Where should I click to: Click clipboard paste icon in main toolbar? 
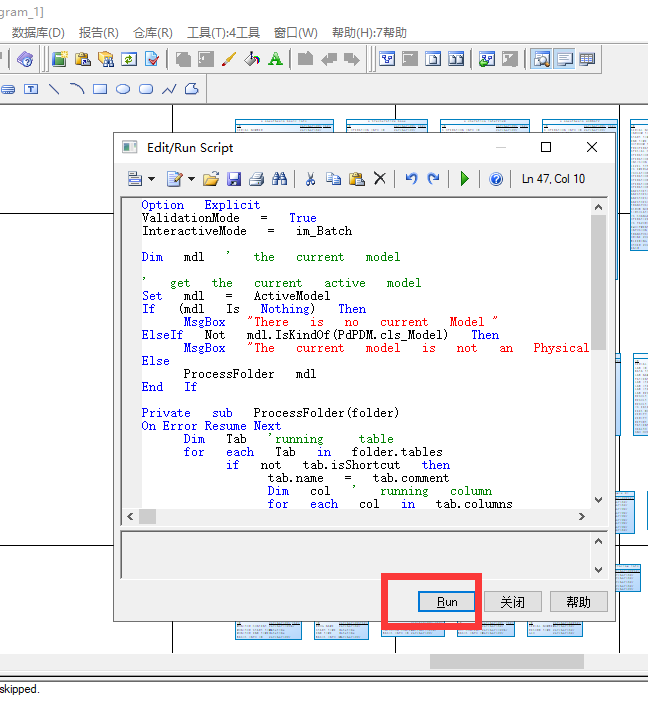83,59
